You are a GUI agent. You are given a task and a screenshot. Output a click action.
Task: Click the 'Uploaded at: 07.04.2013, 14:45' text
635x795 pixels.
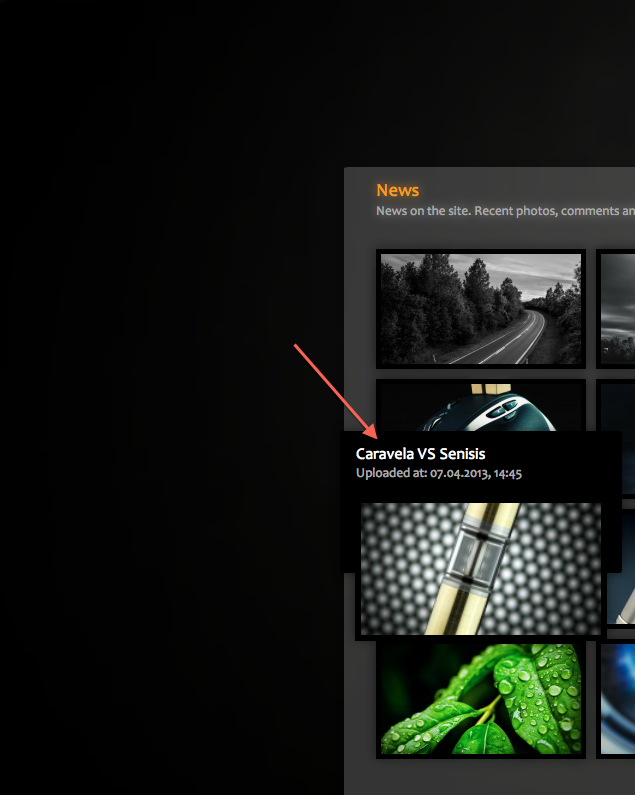[439, 473]
